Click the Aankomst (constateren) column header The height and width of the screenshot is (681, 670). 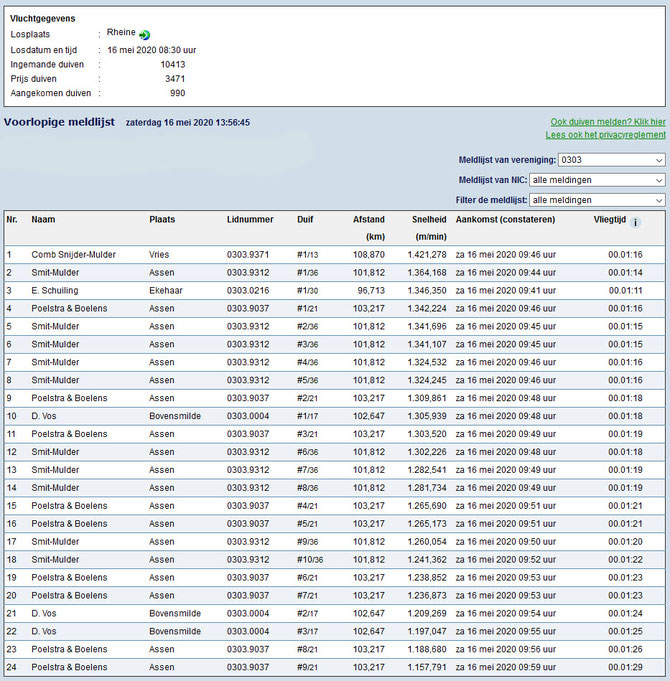coord(505,219)
